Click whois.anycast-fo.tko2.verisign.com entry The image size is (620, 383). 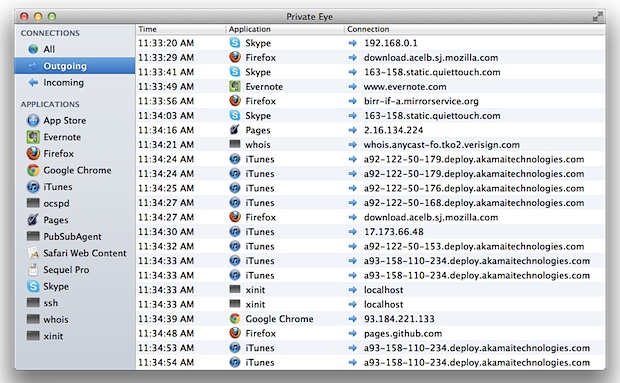click(442, 145)
